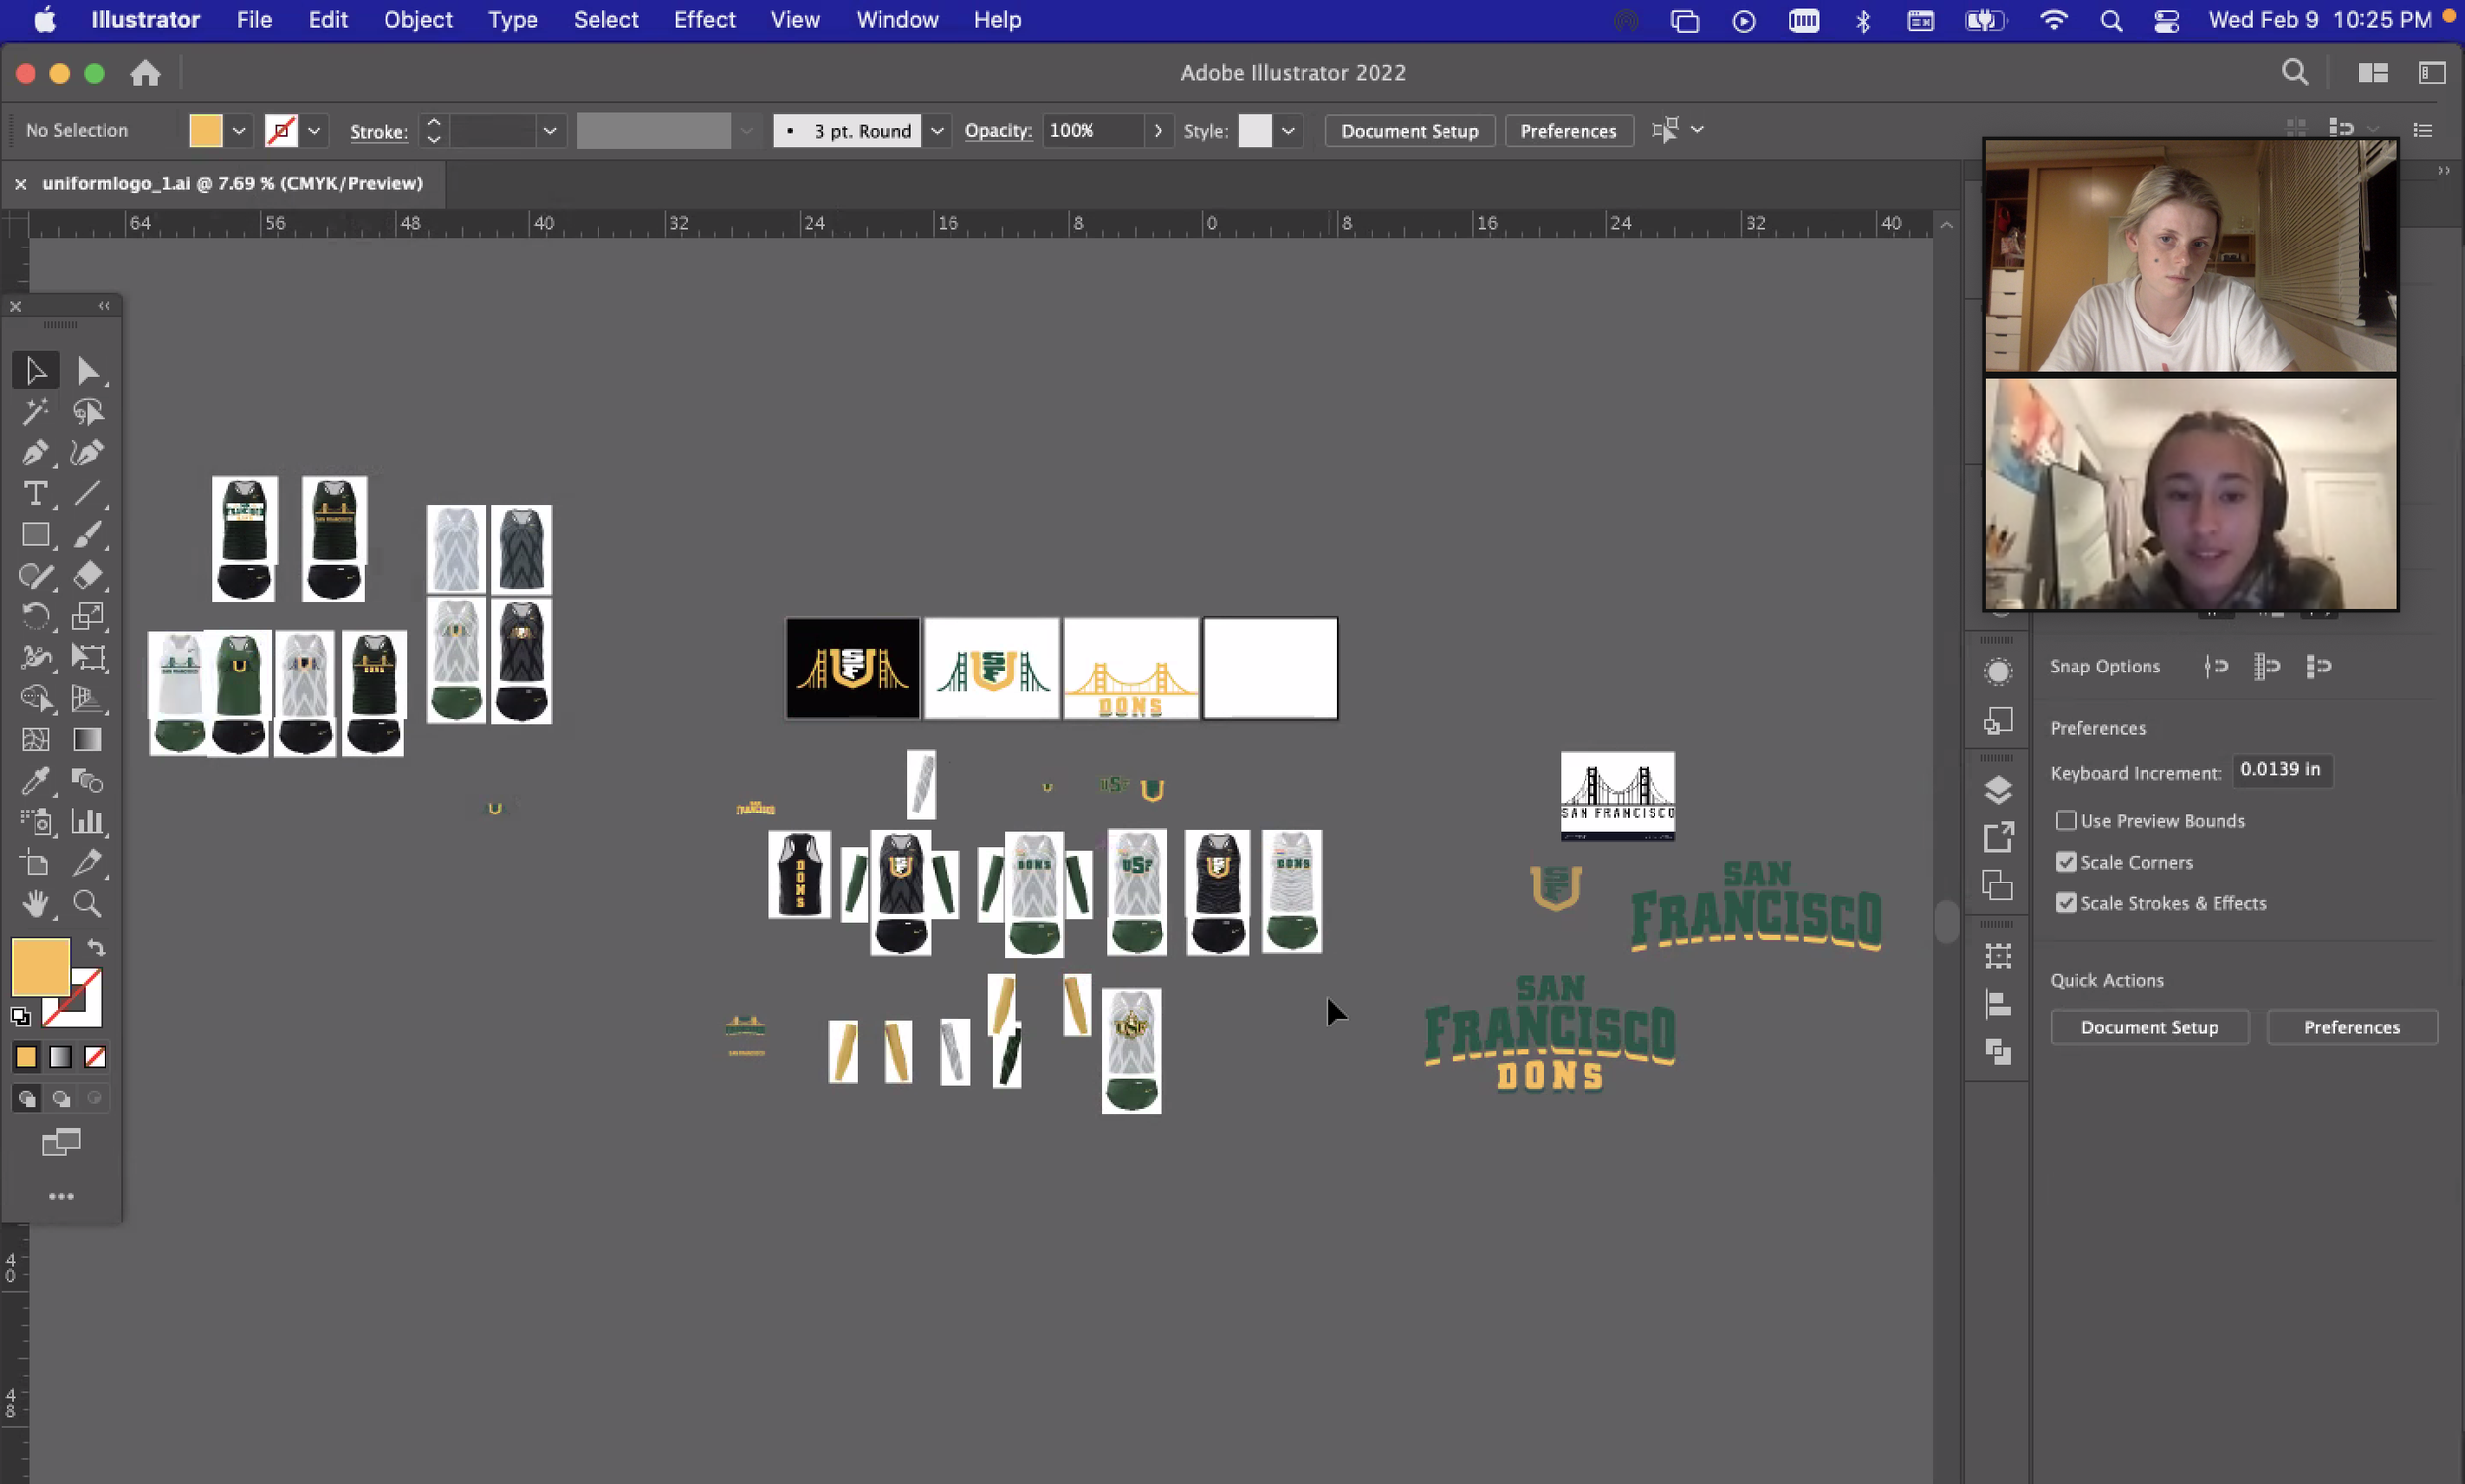This screenshot has width=2465, height=1484.
Task: Click the Opacity label link
Action: (x=998, y=131)
